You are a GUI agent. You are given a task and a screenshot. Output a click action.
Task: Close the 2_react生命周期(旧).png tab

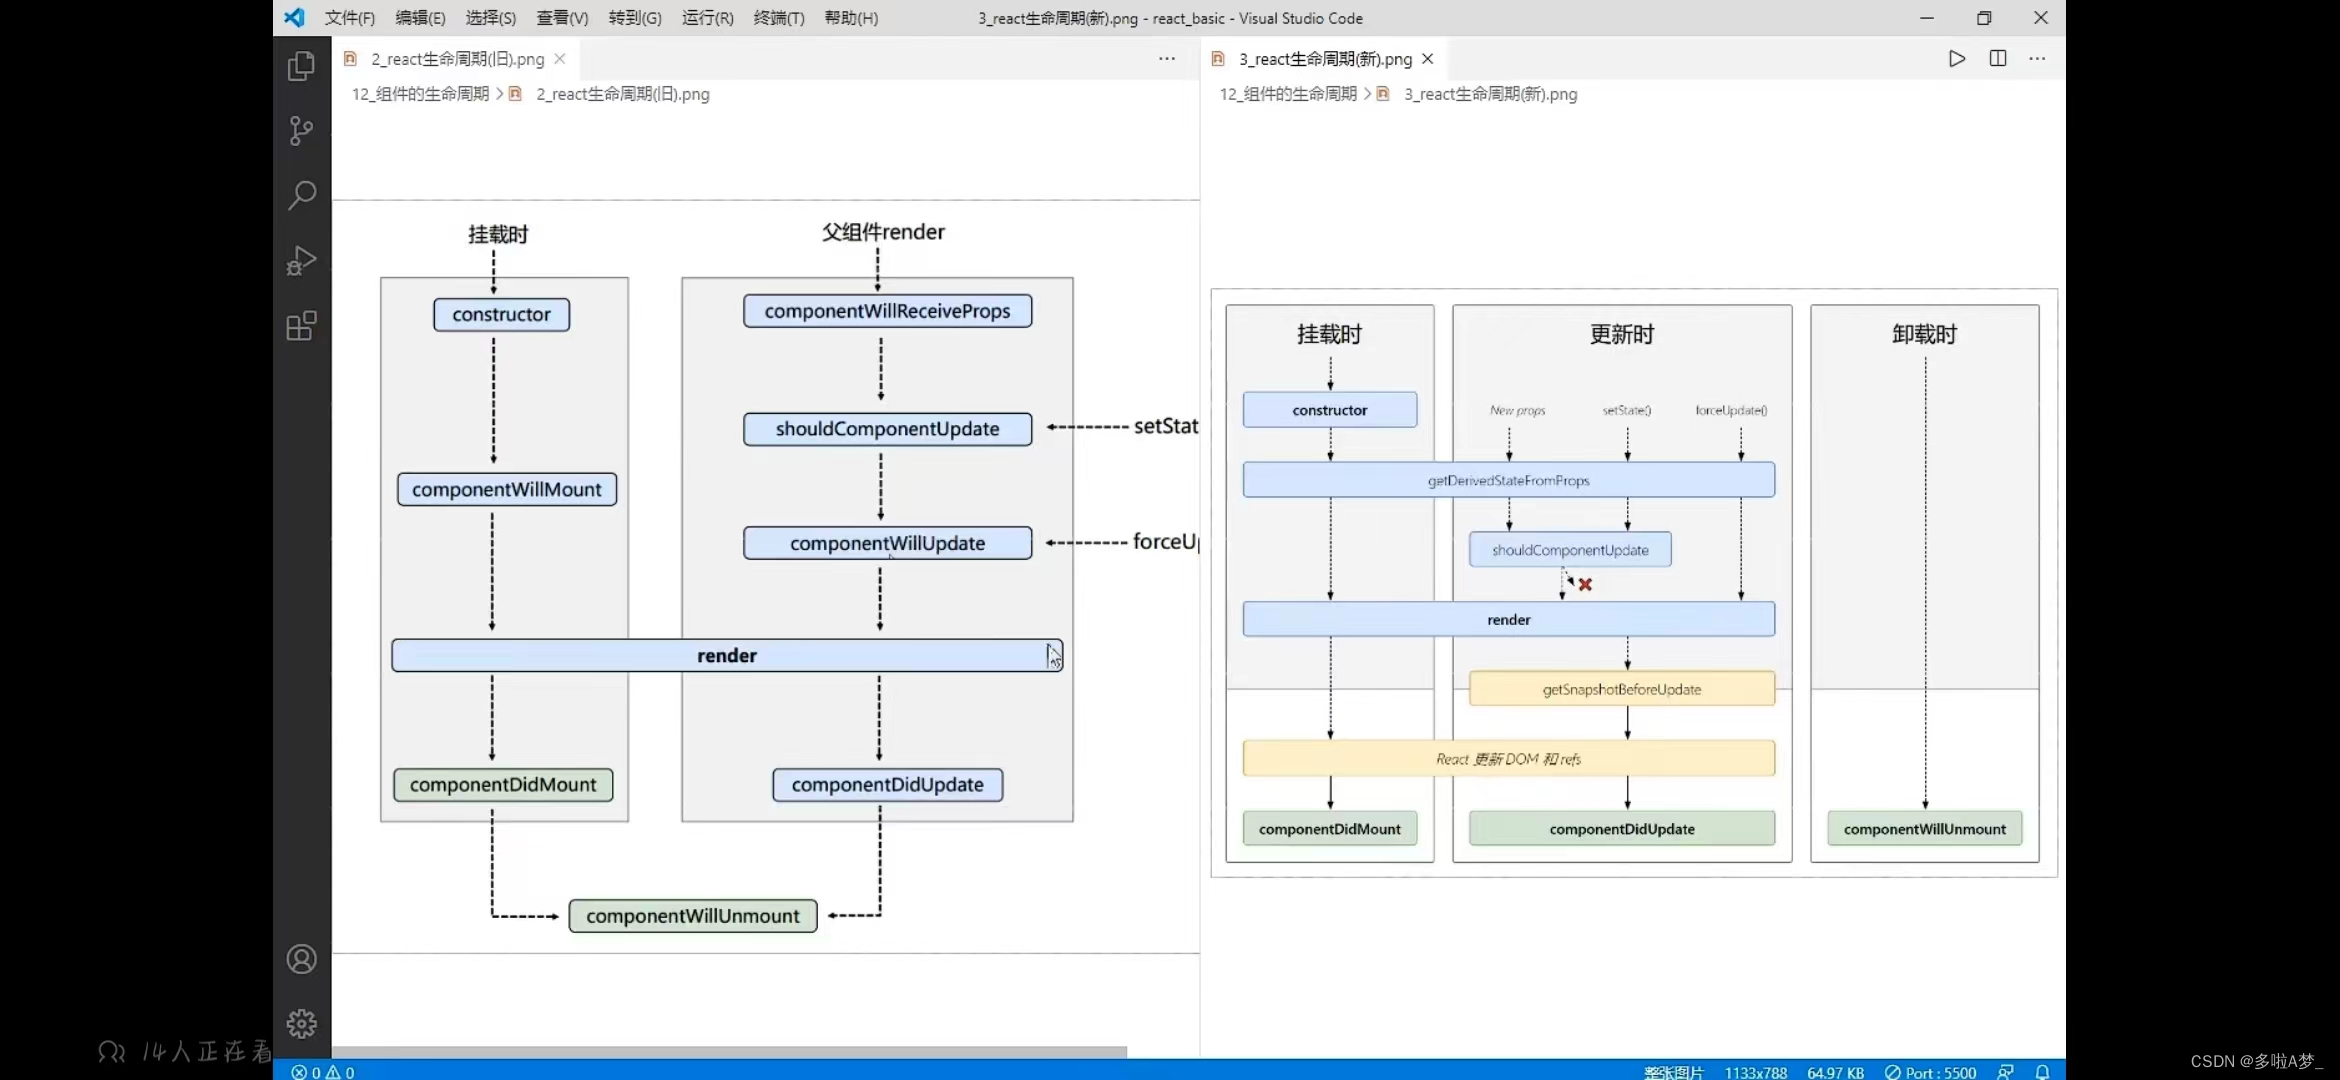(560, 59)
